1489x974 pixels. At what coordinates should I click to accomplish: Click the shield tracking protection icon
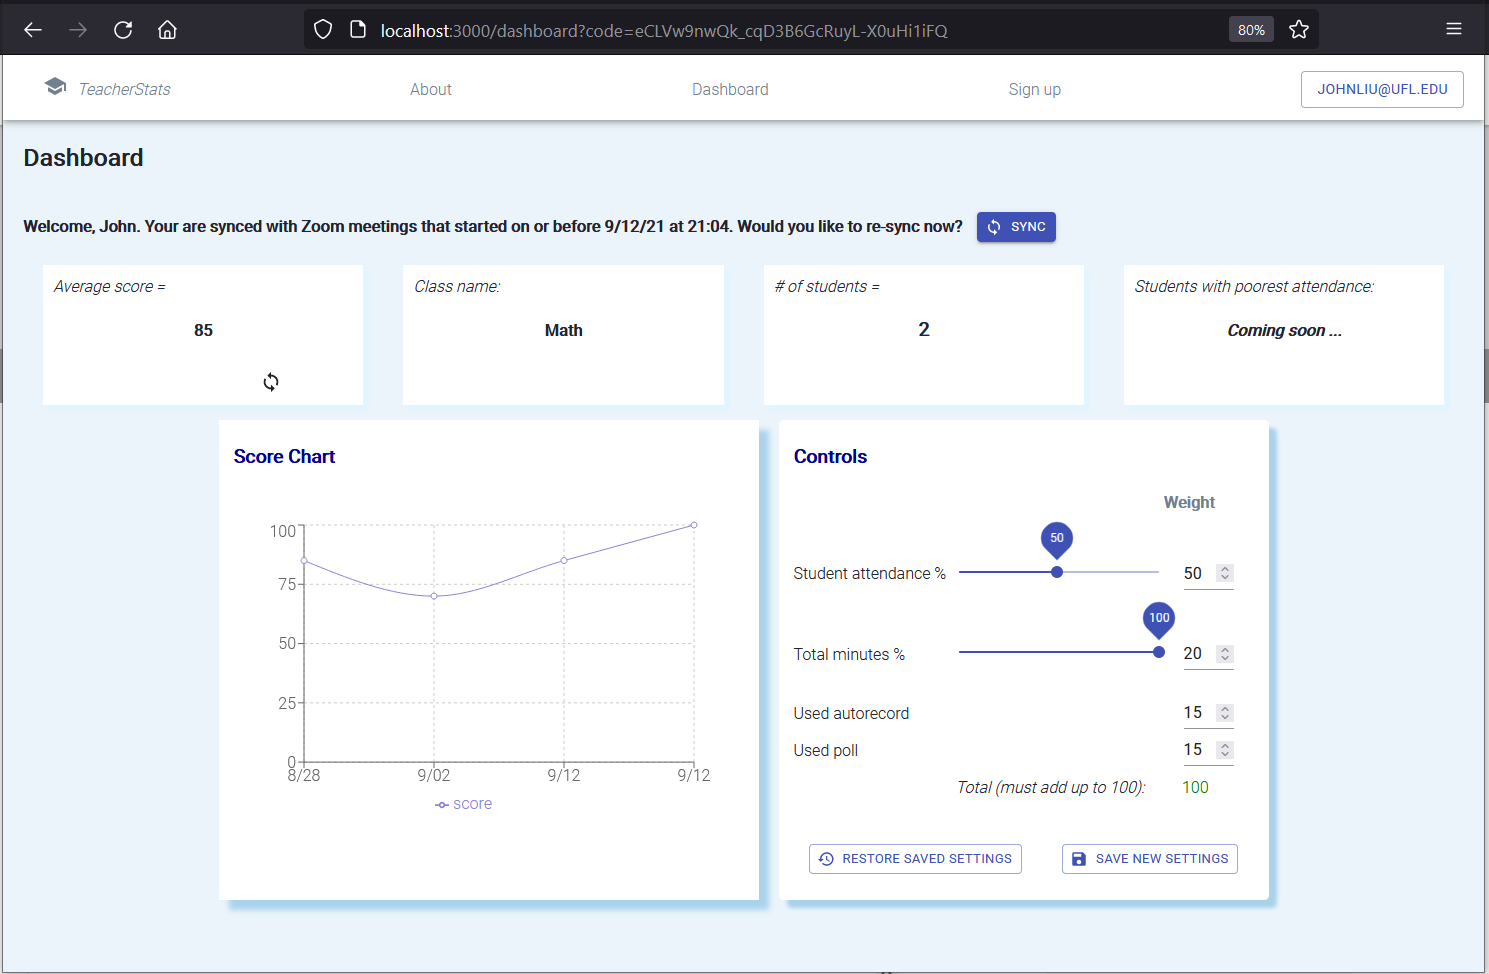[x=322, y=30]
